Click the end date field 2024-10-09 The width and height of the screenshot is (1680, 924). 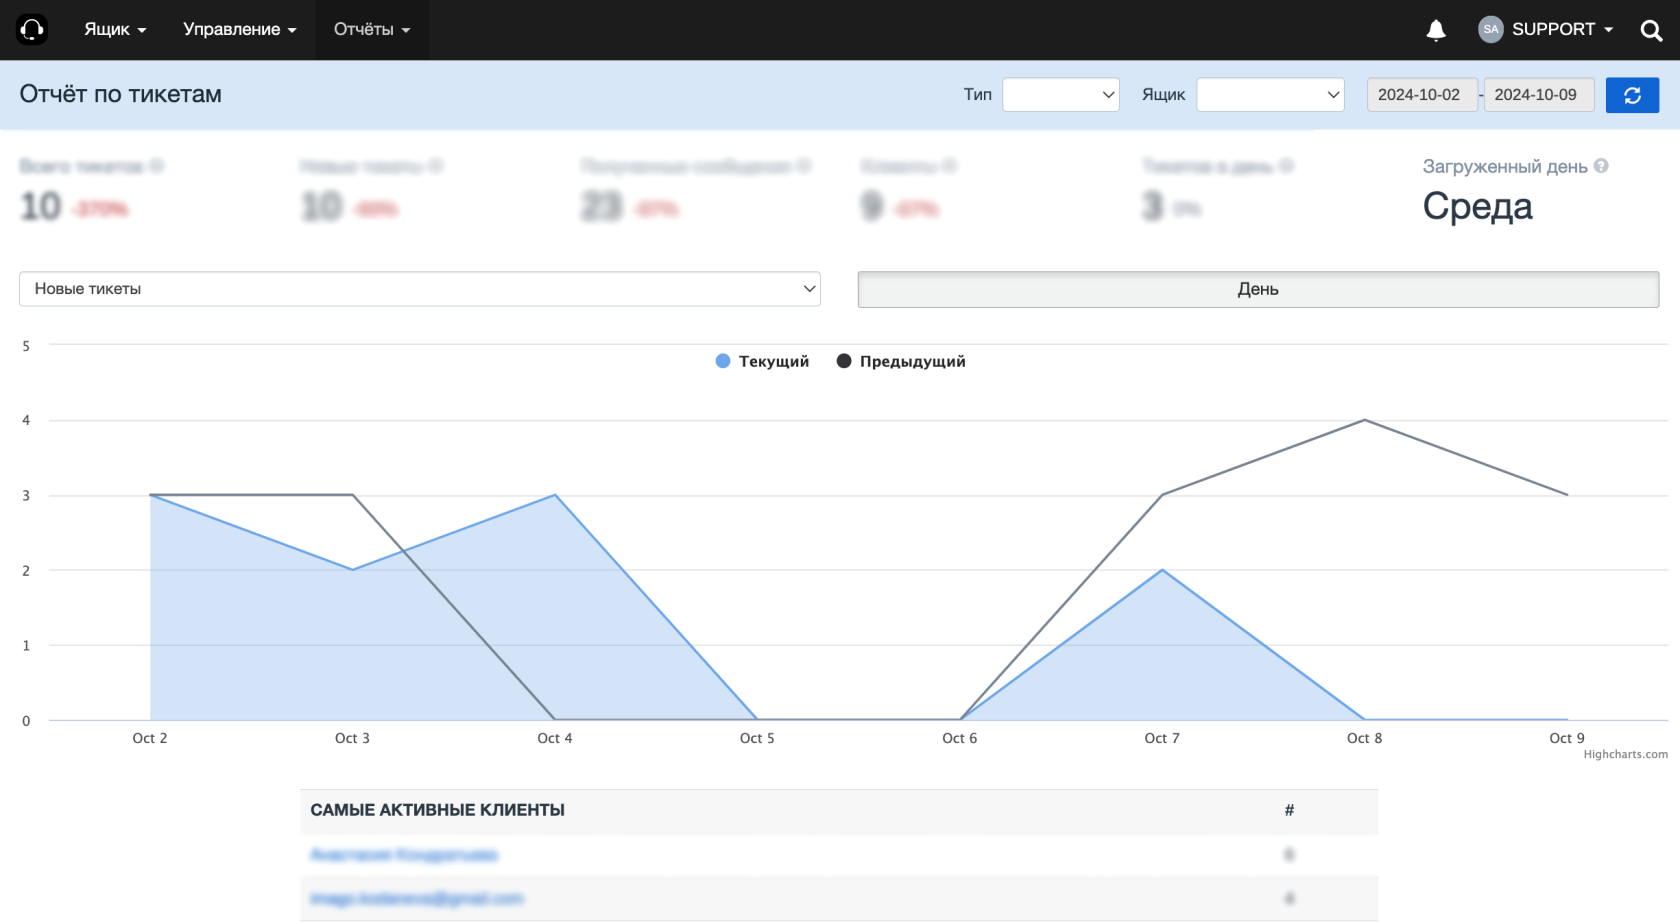[1539, 95]
